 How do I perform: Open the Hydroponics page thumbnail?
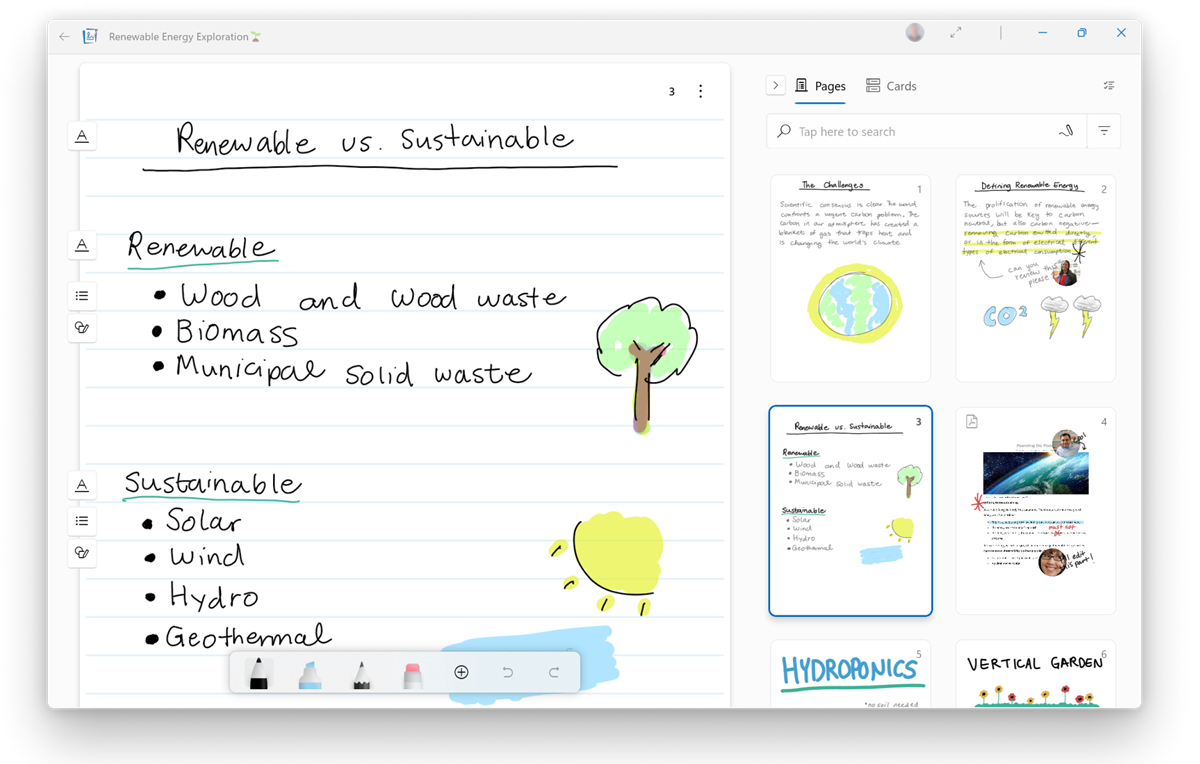[850, 674]
